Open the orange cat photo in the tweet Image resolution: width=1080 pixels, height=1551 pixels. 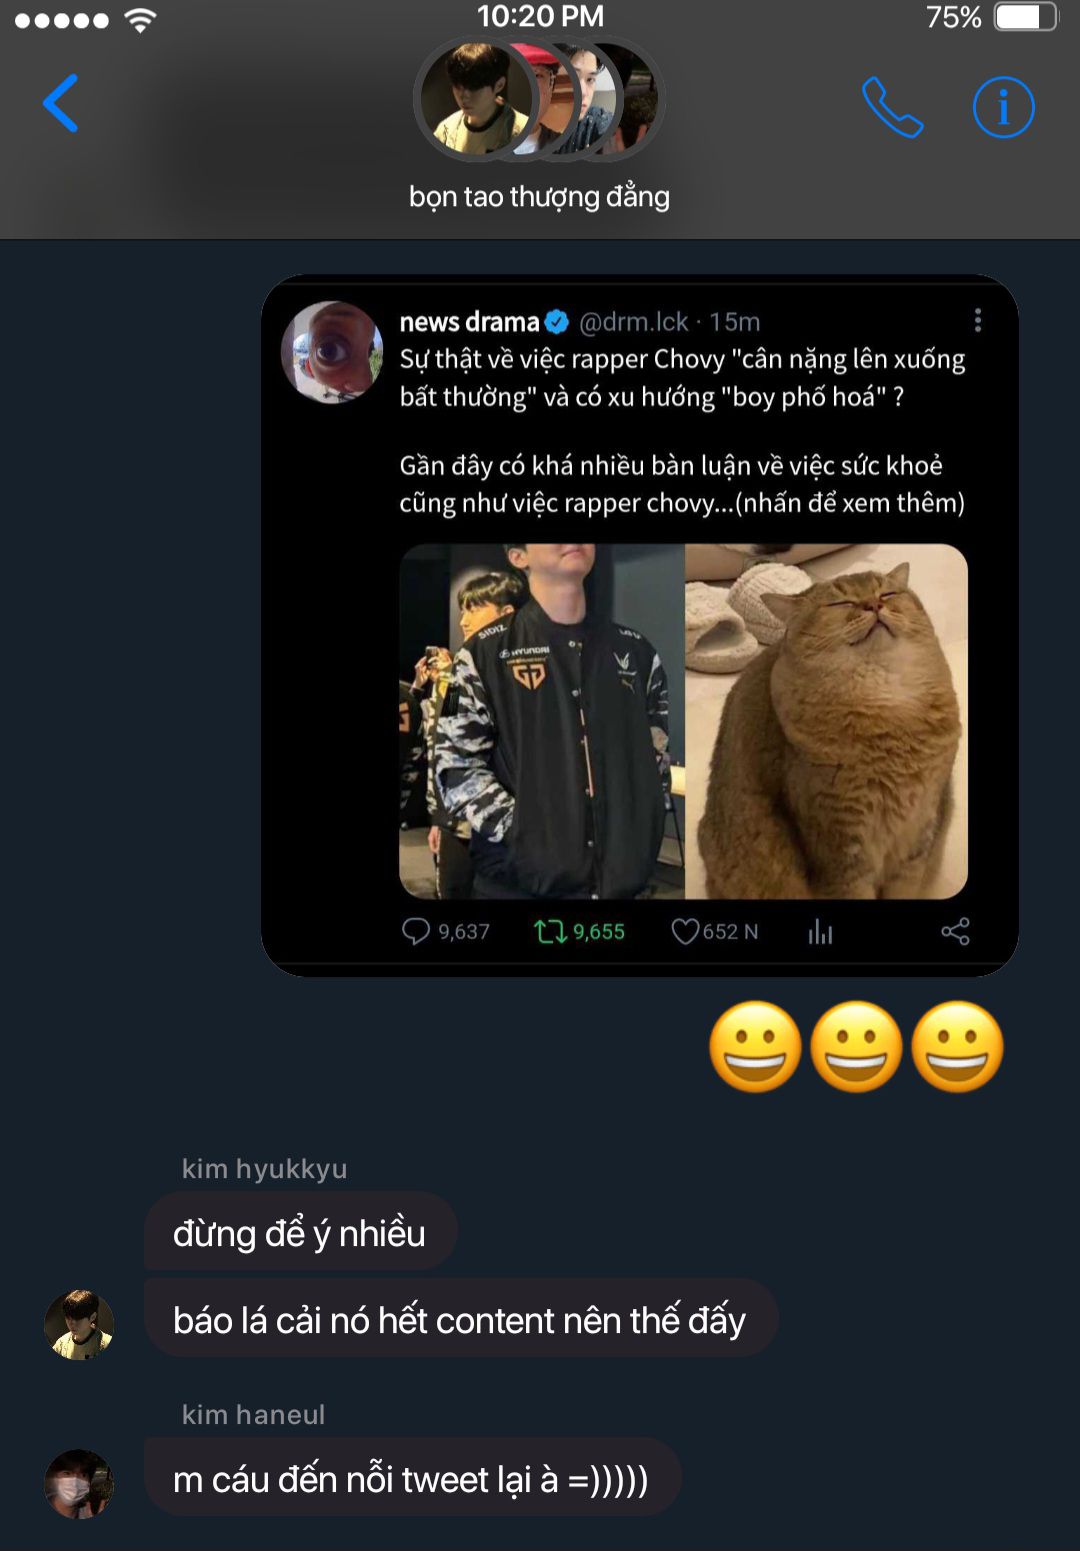point(826,721)
